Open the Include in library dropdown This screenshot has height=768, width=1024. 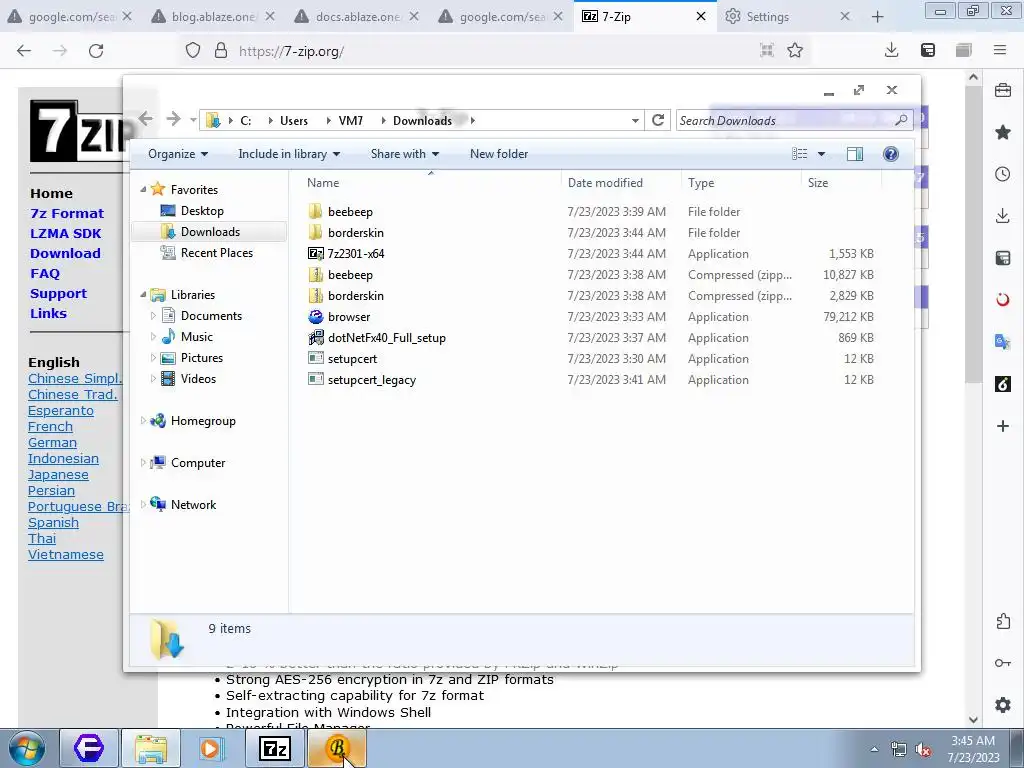(x=289, y=154)
